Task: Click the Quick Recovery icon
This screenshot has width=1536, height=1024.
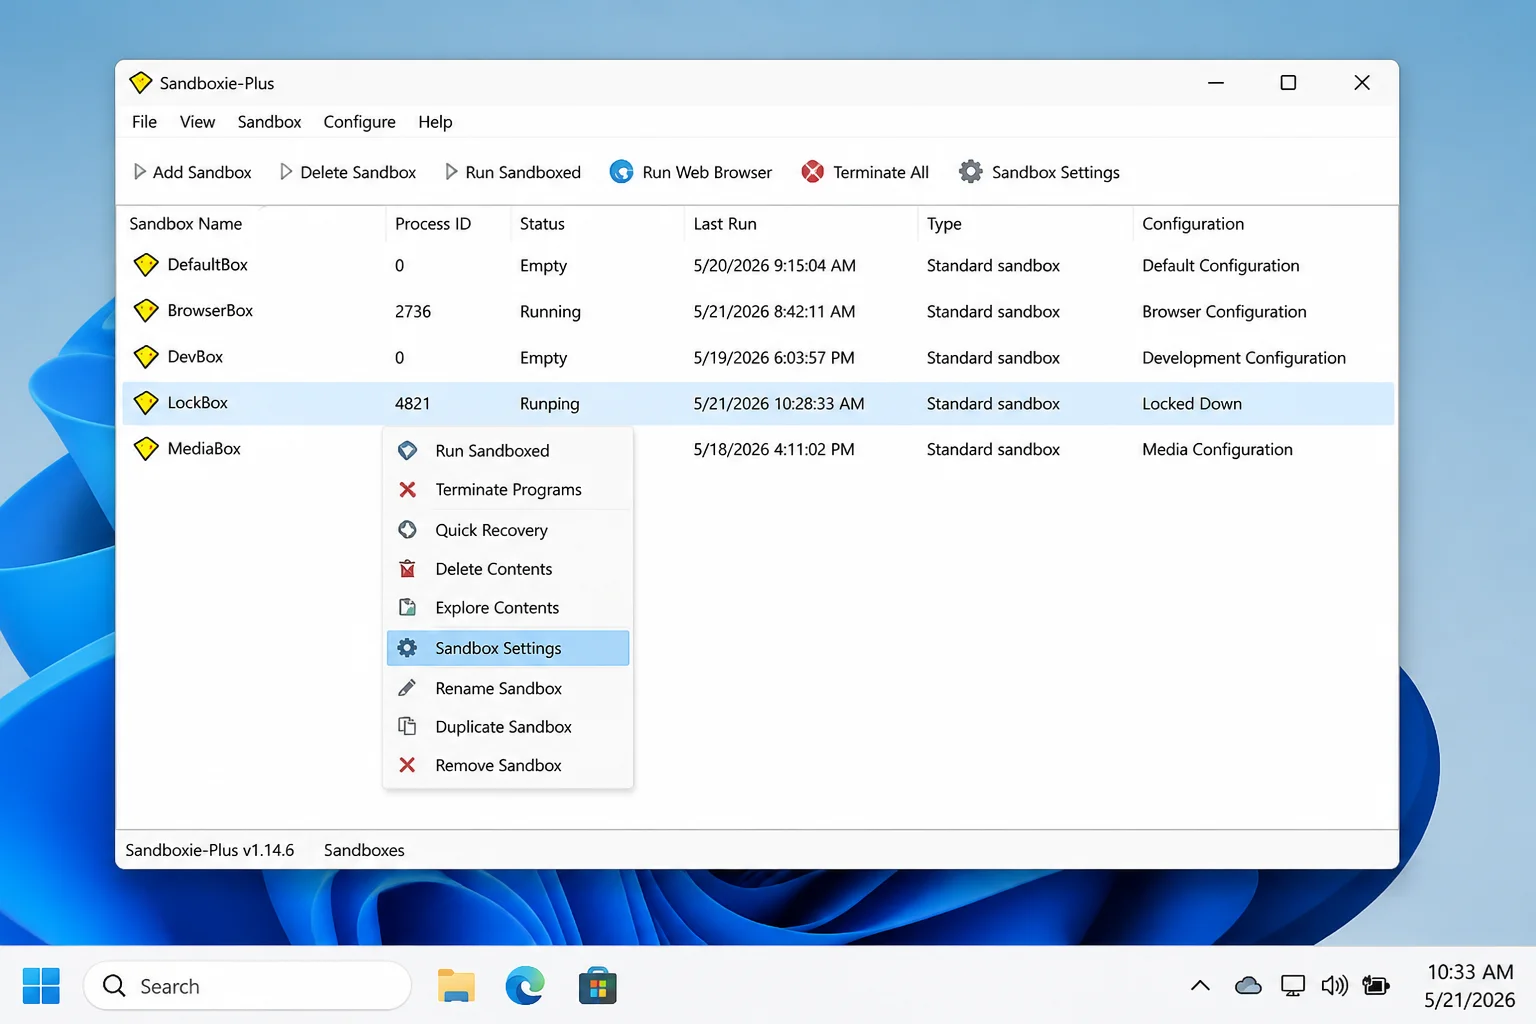Action: [x=407, y=530]
